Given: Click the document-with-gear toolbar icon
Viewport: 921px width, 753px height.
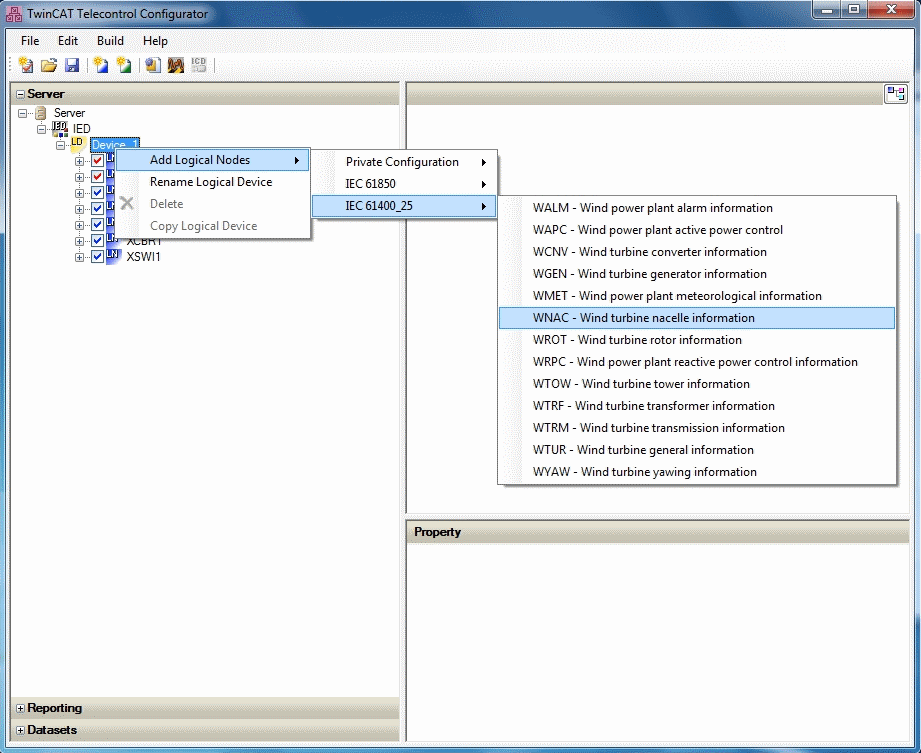Looking at the screenshot, I should (x=153, y=65).
